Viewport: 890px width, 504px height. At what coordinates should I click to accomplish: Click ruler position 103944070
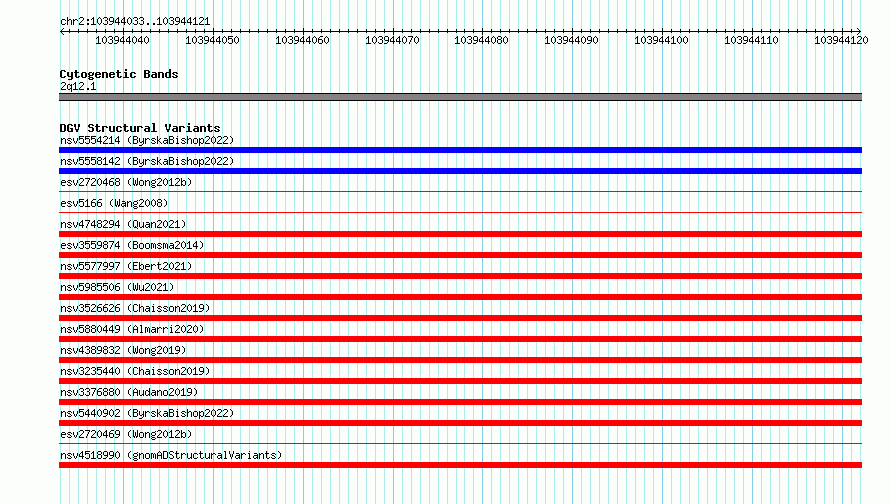(x=392, y=40)
